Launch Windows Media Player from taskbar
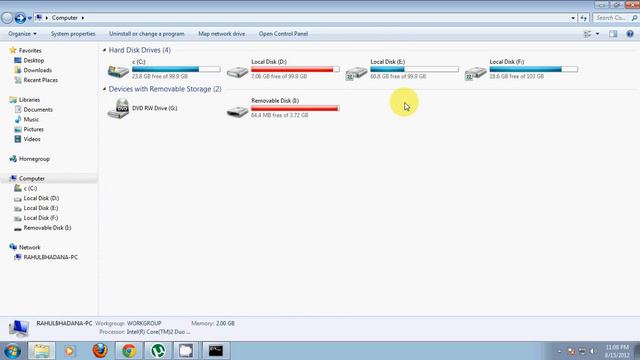Image resolution: width=640 pixels, height=360 pixels. [x=69, y=351]
